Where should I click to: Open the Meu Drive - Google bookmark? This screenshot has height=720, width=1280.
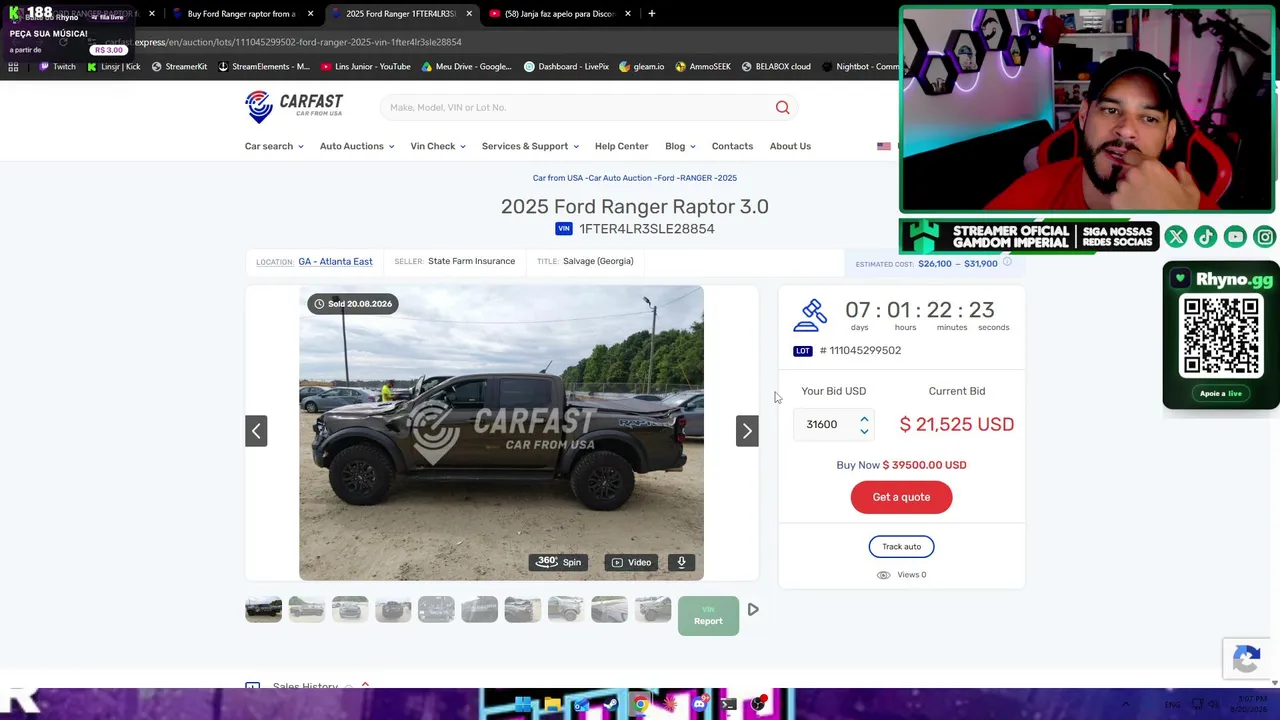click(x=466, y=67)
